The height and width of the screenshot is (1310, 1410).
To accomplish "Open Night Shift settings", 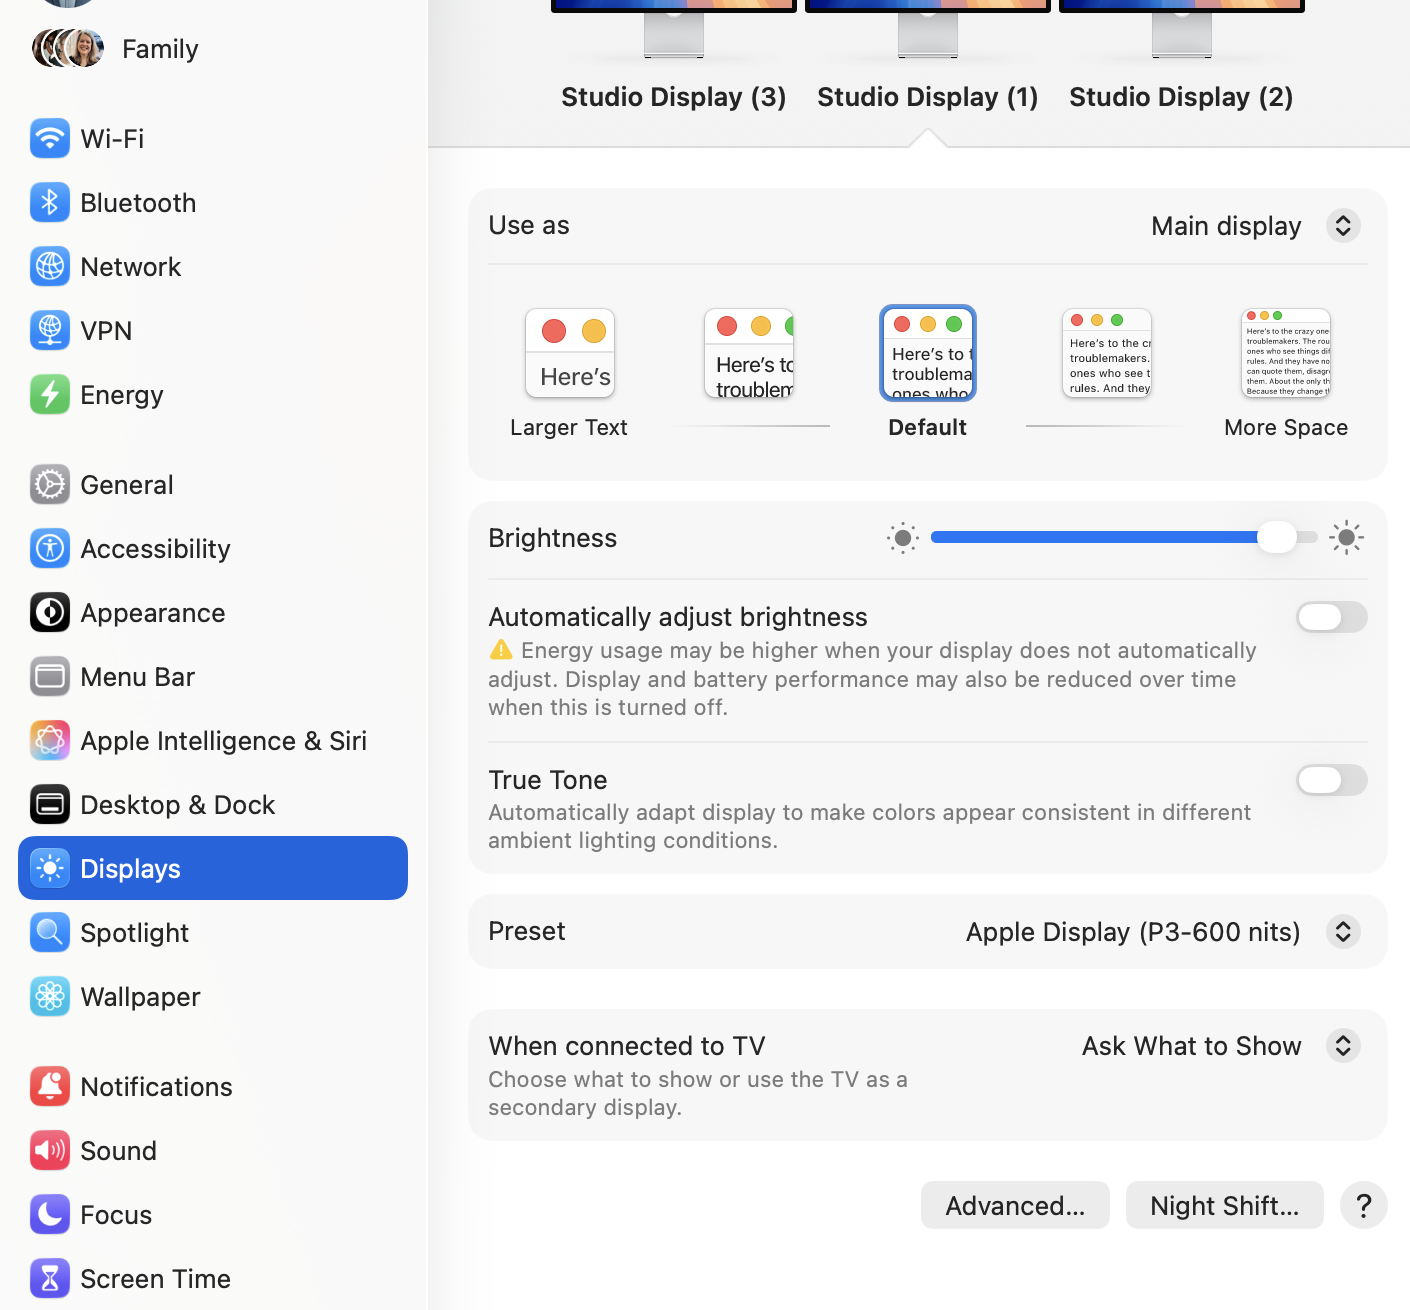I will point(1224,1205).
